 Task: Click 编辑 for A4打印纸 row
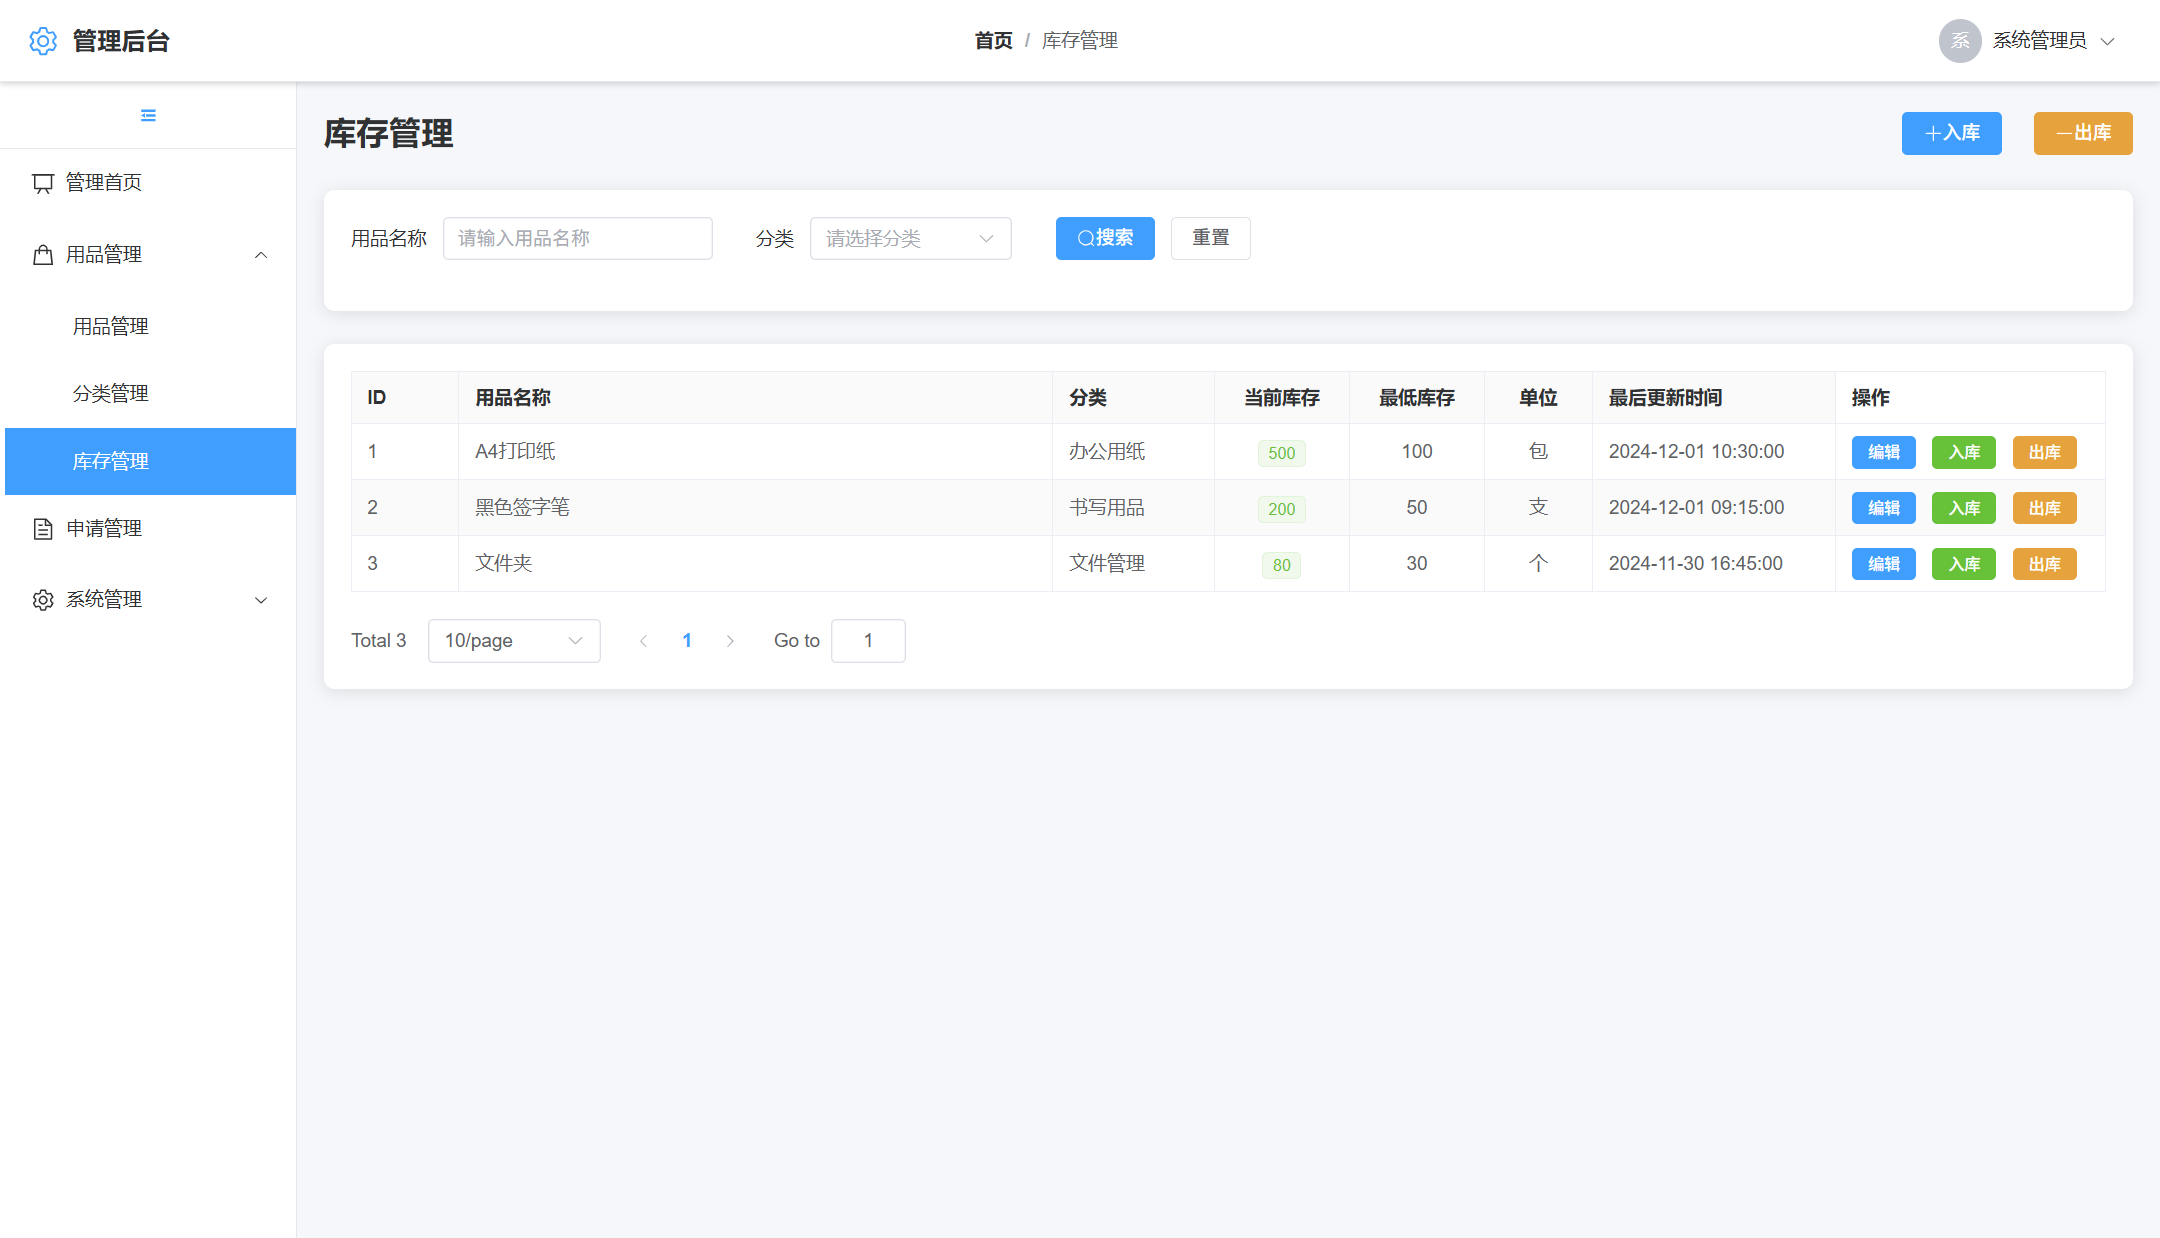tap(1883, 452)
